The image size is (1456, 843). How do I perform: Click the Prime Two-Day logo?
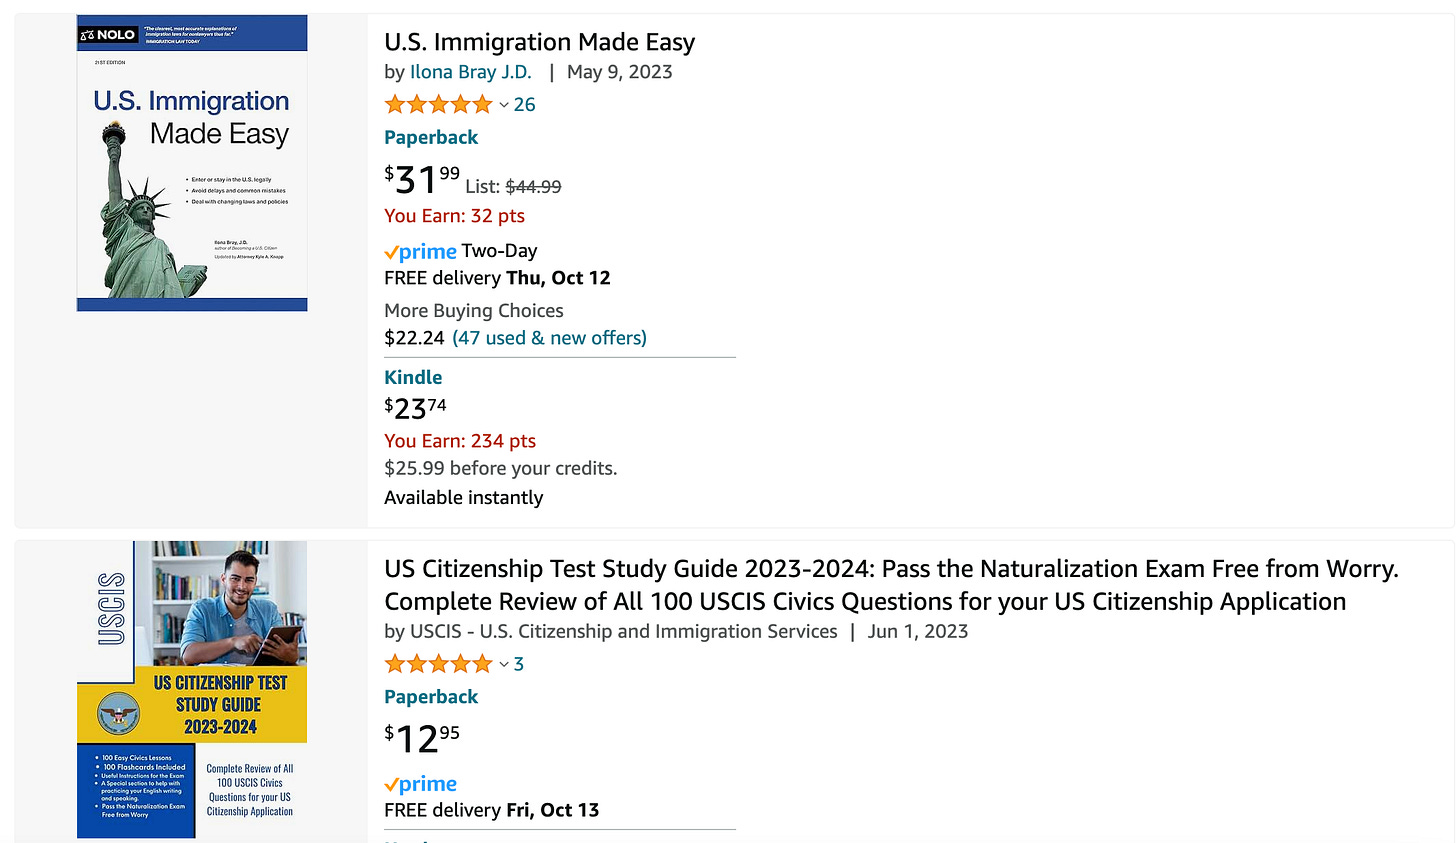tap(420, 251)
